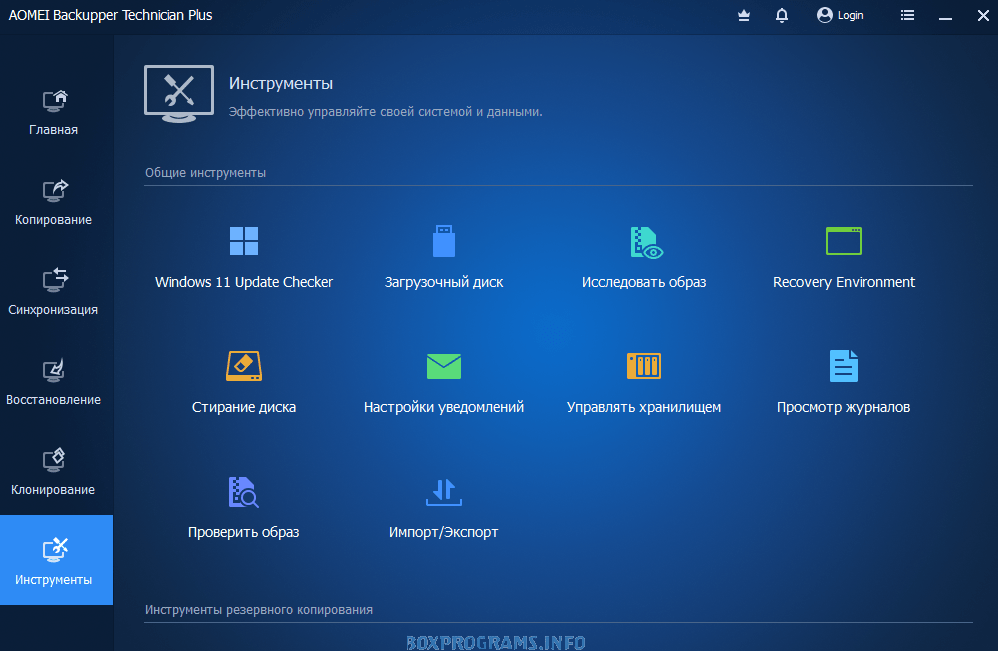Click the AOMEI Backupper Technician Plus title
The height and width of the screenshot is (651, 998).
click(x=110, y=15)
